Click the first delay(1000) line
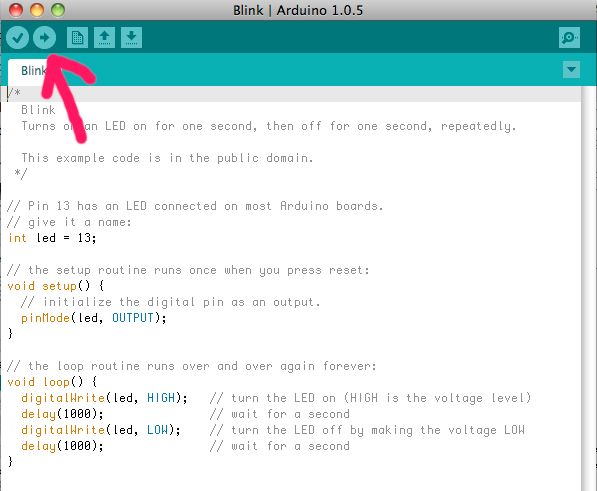The width and height of the screenshot is (597, 491). [x=62, y=414]
